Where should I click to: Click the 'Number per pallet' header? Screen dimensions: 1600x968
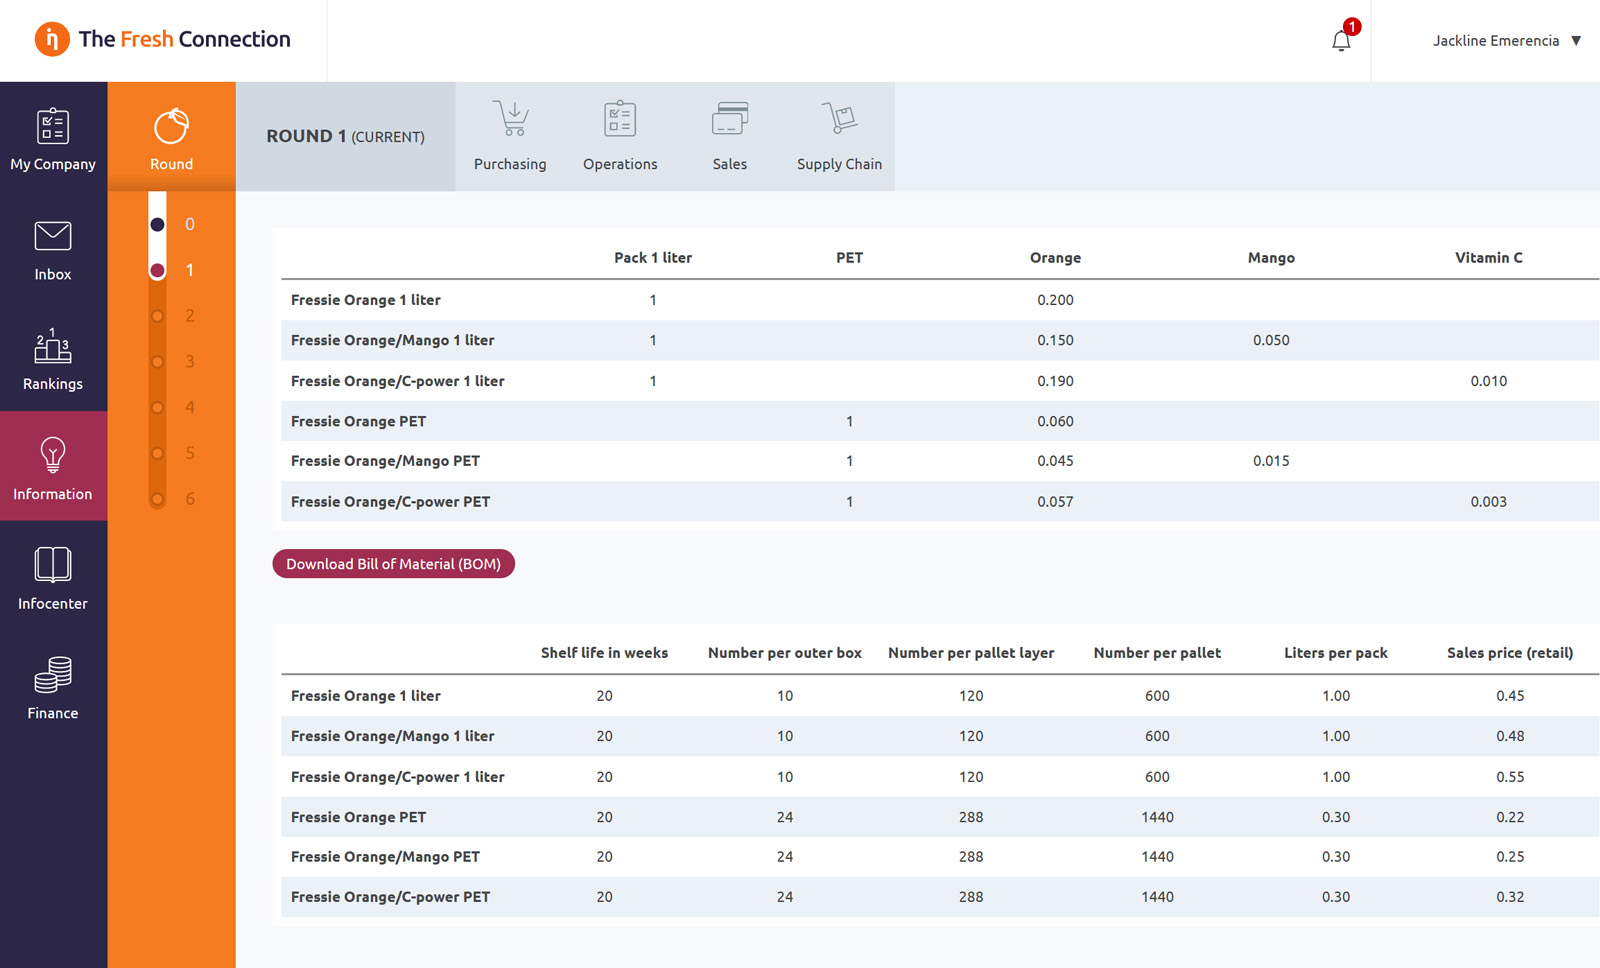click(1157, 653)
